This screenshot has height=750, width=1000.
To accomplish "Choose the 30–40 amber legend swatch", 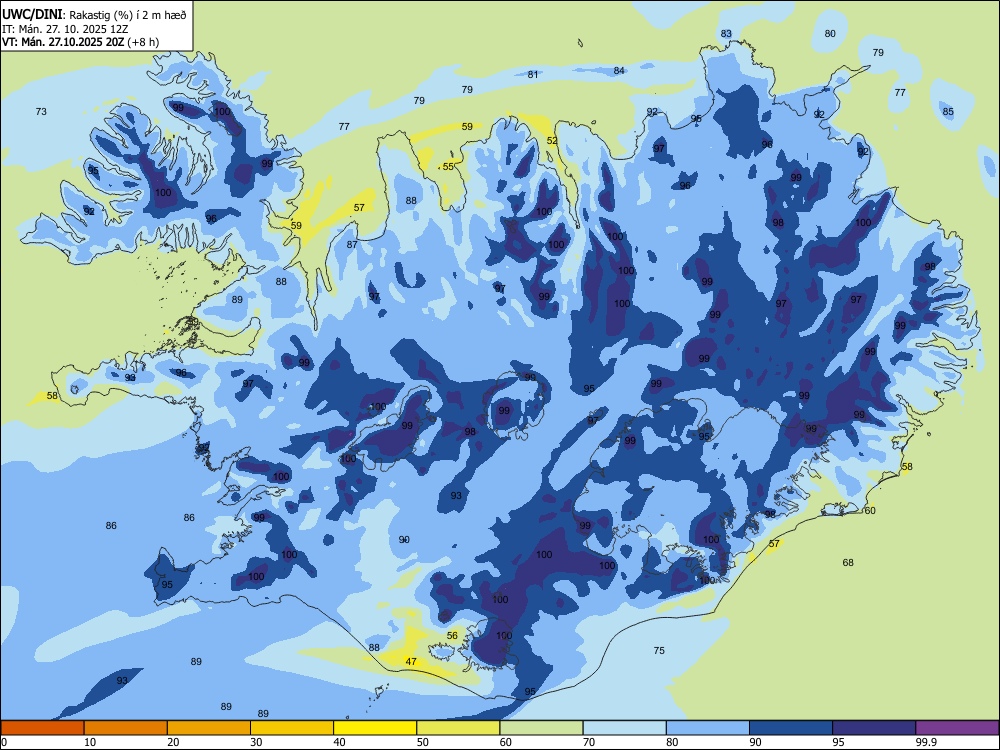I will click(292, 728).
